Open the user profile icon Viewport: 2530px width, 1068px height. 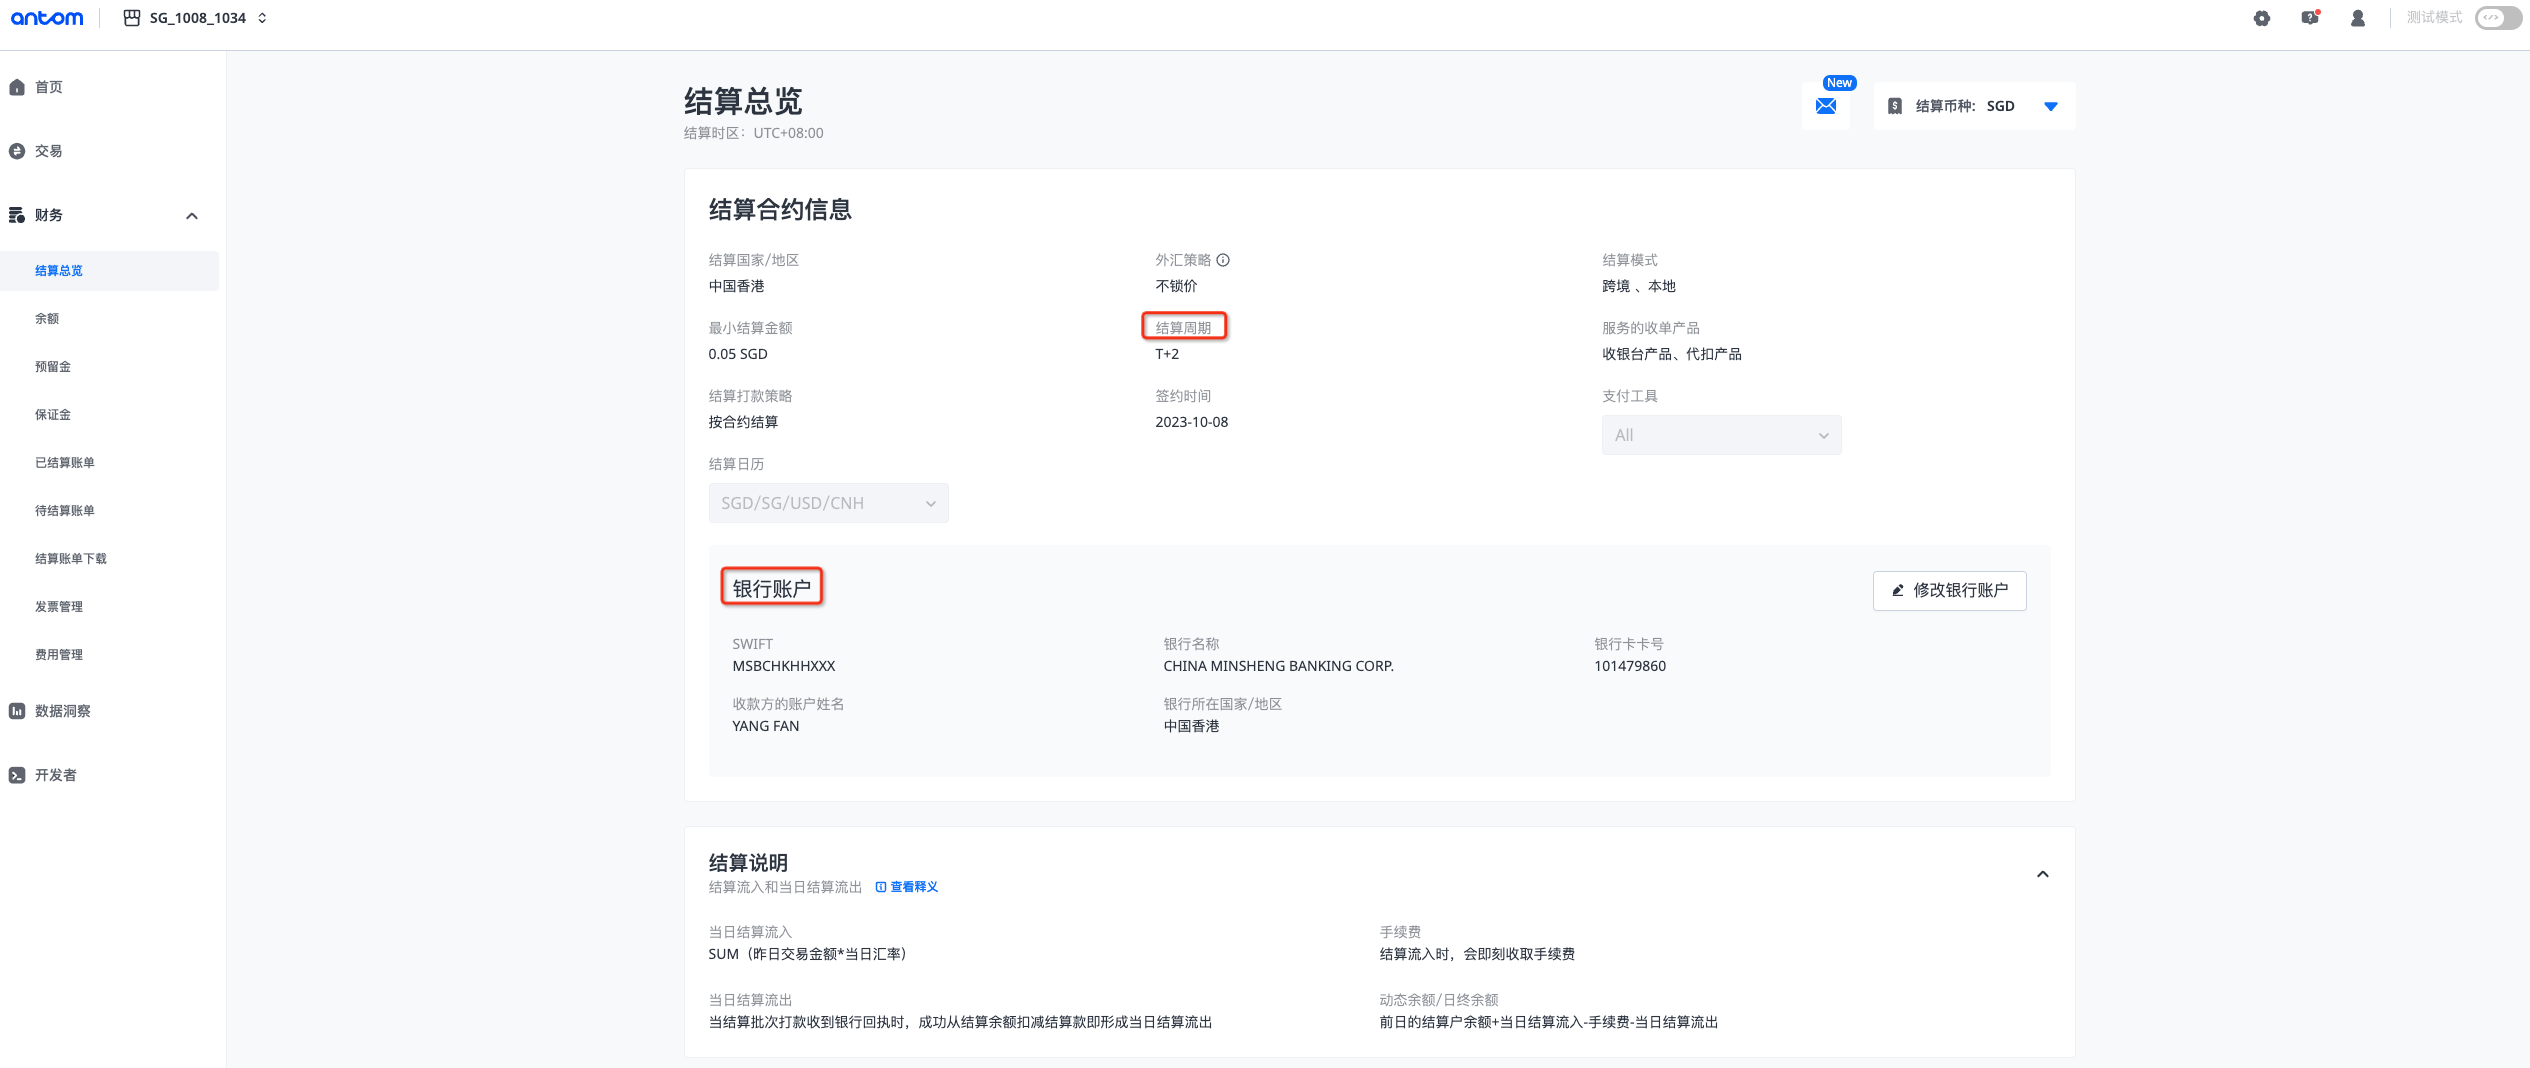[2357, 18]
